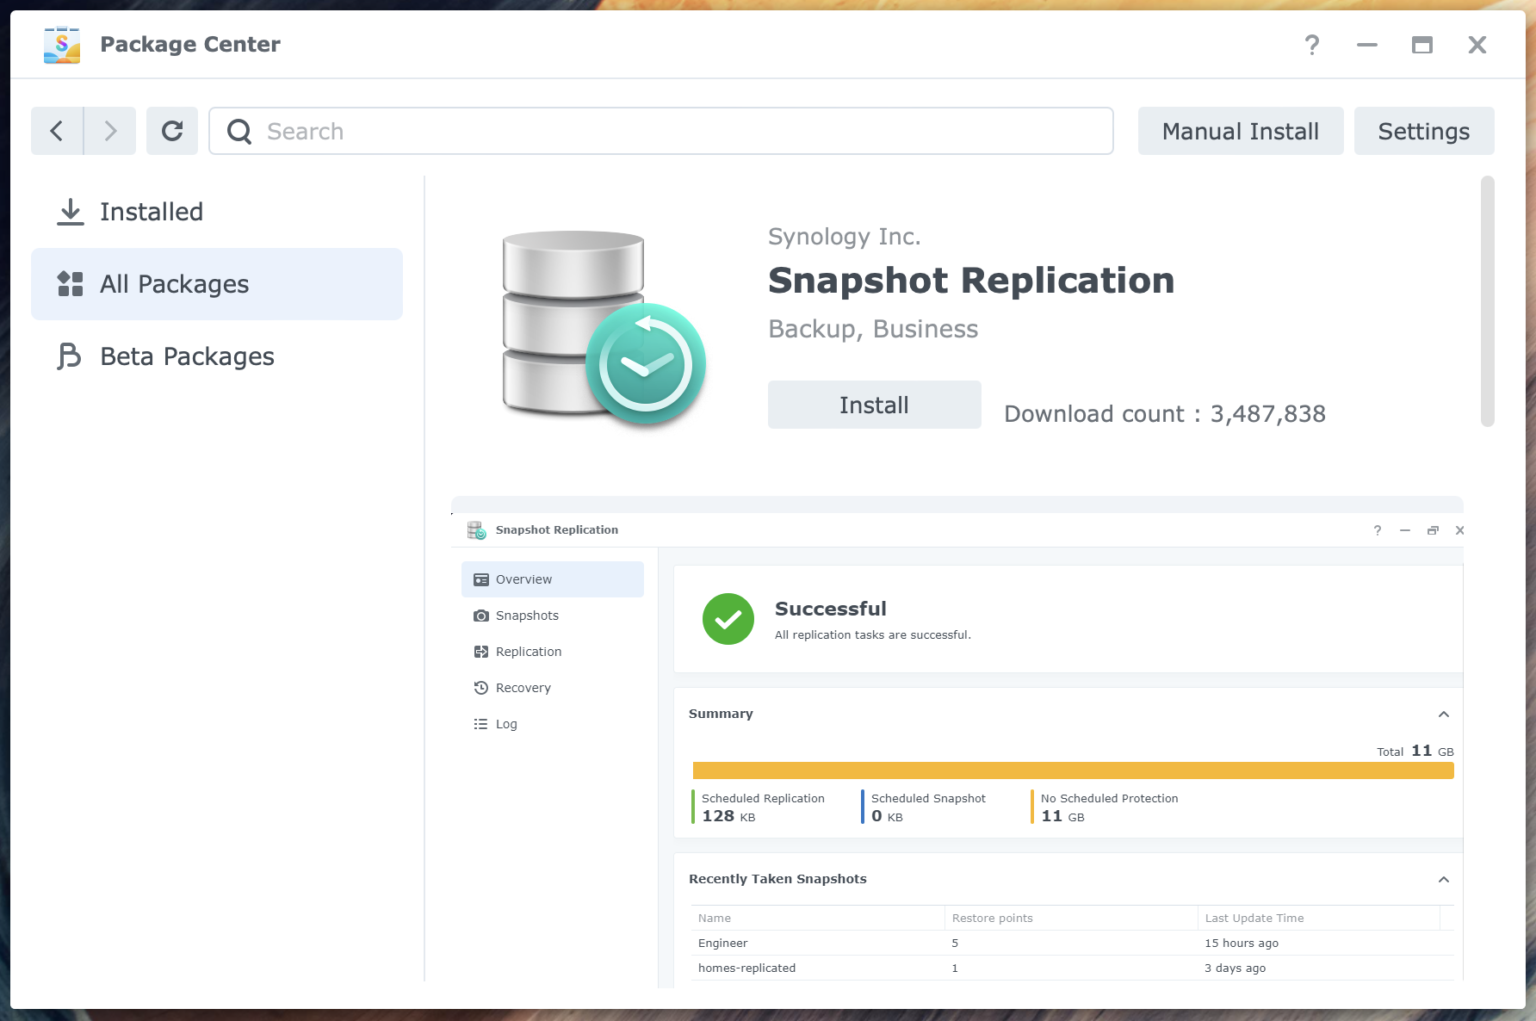Open the Replication page in Snapshot Replication

[528, 651]
